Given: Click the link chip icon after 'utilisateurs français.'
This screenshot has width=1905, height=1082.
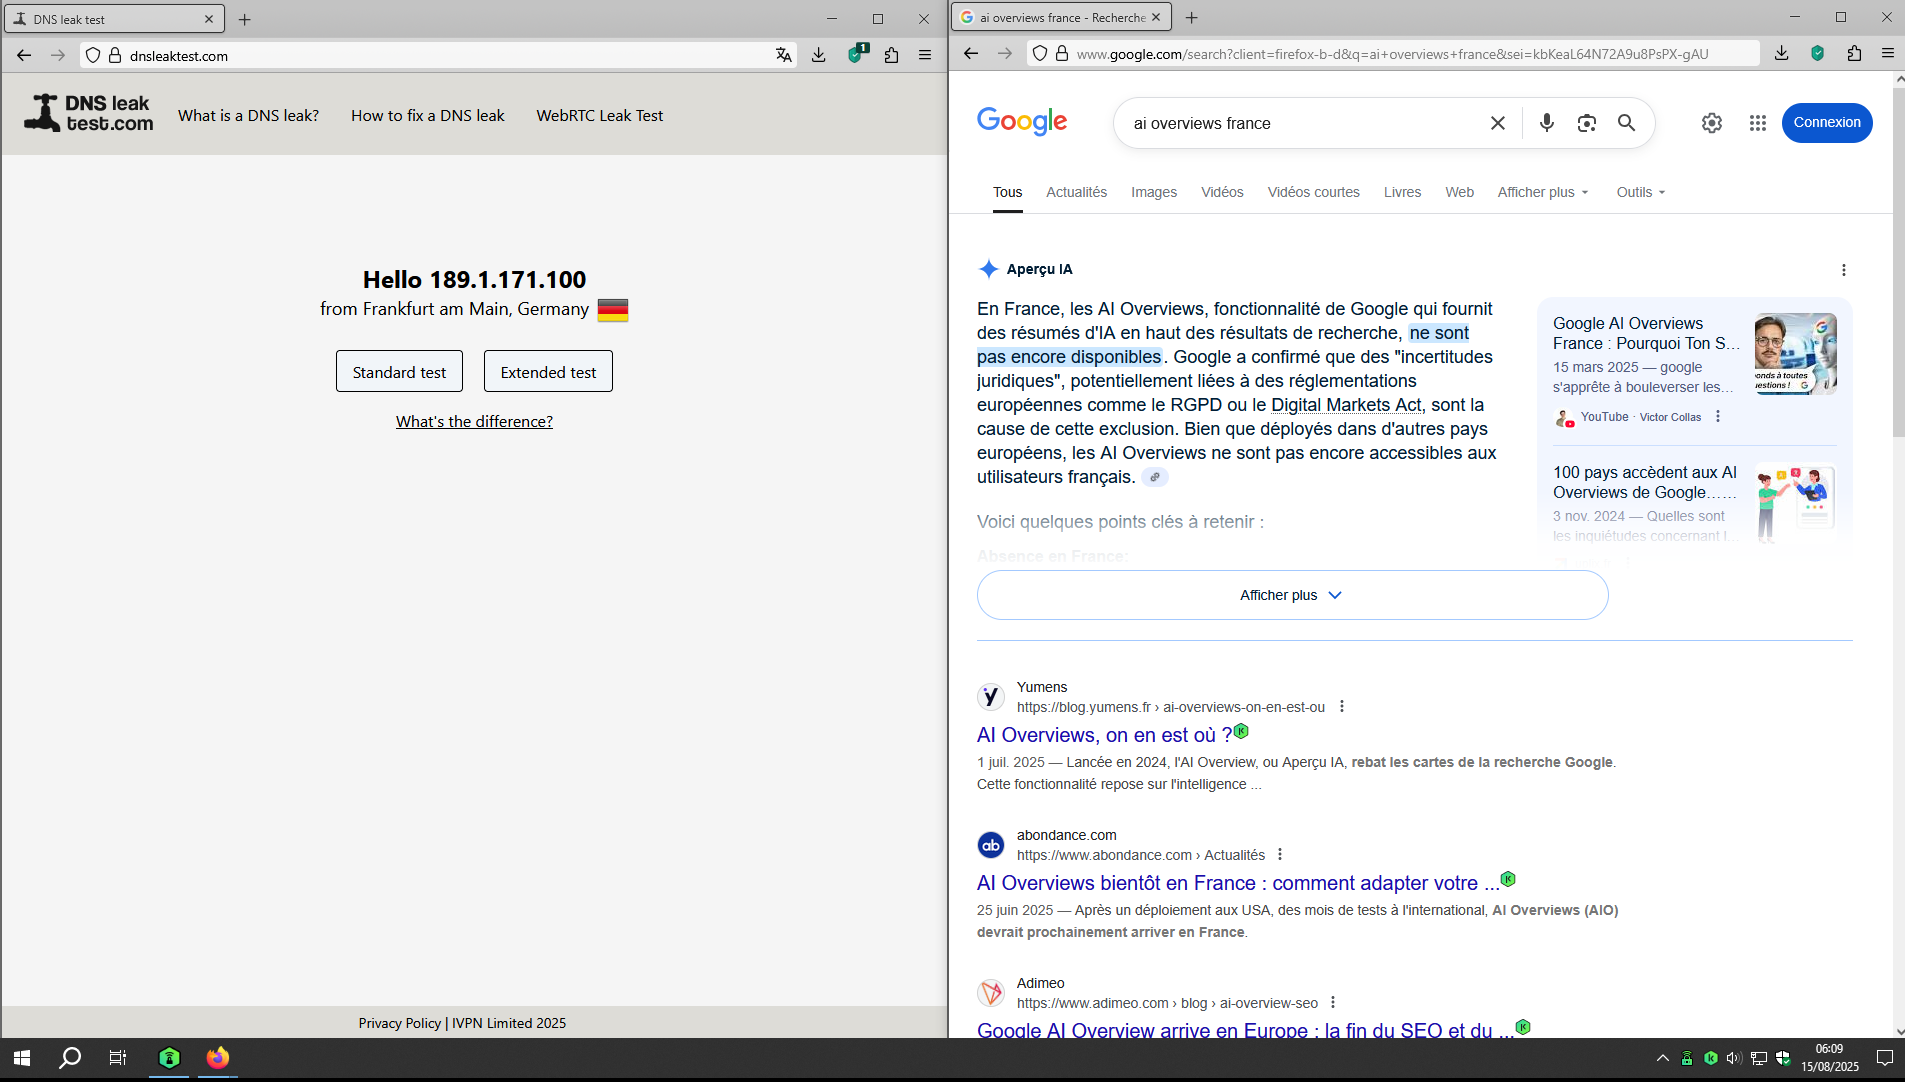Looking at the screenshot, I should (x=1155, y=477).
